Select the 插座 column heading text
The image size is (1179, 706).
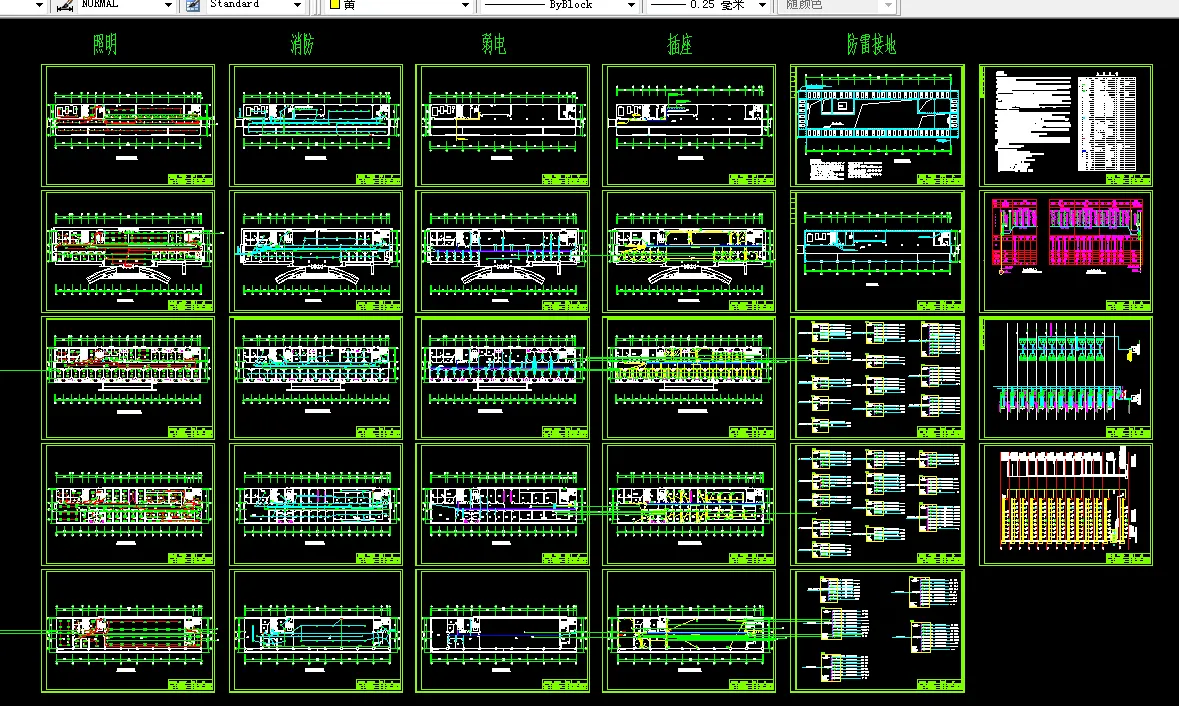pos(680,45)
